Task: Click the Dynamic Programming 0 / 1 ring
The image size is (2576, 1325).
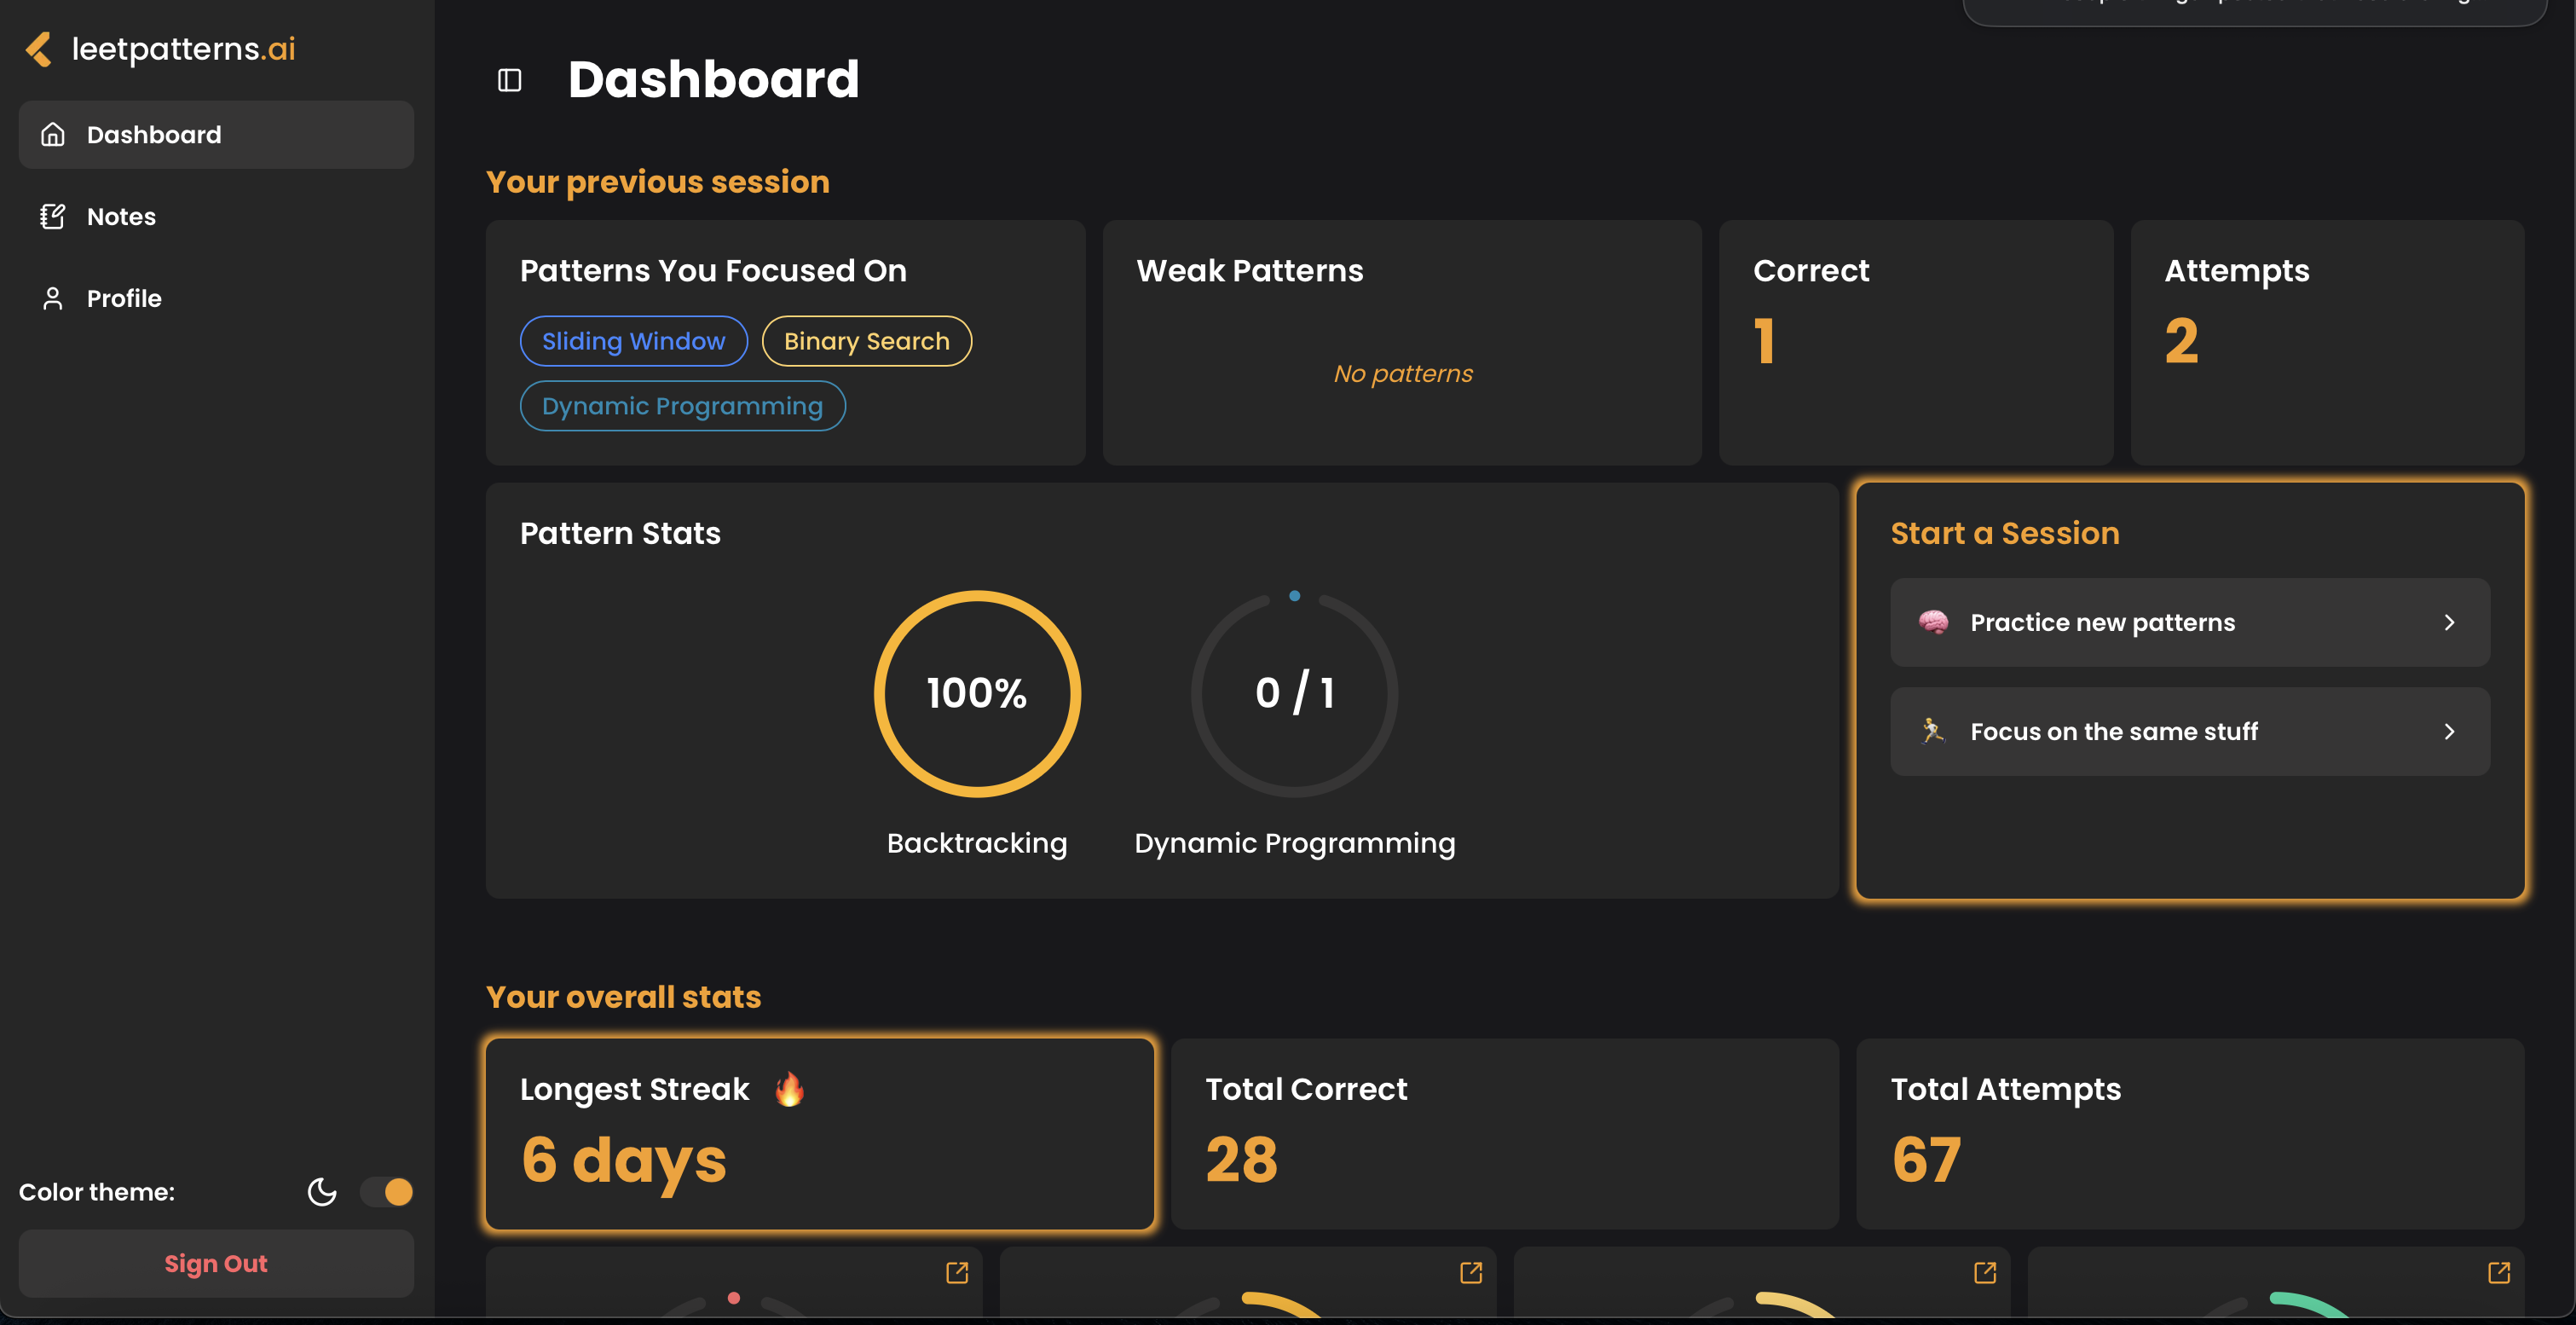Action: click(1294, 693)
